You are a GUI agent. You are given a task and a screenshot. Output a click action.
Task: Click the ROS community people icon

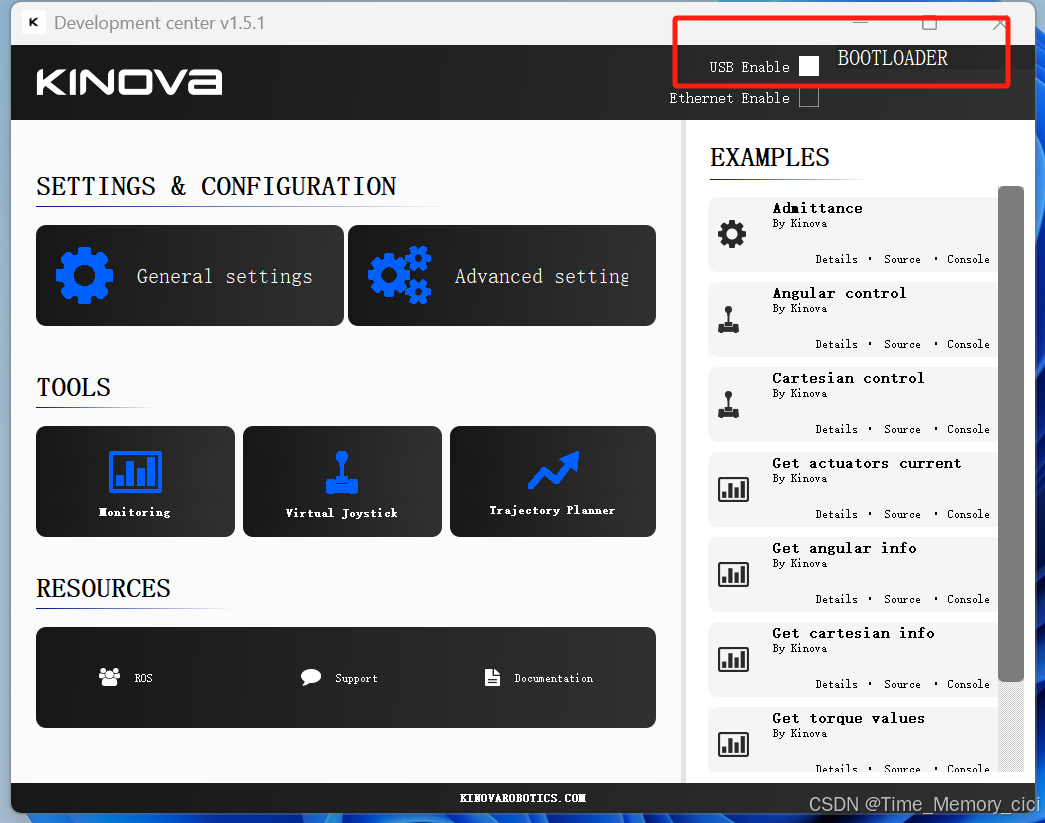(x=109, y=677)
